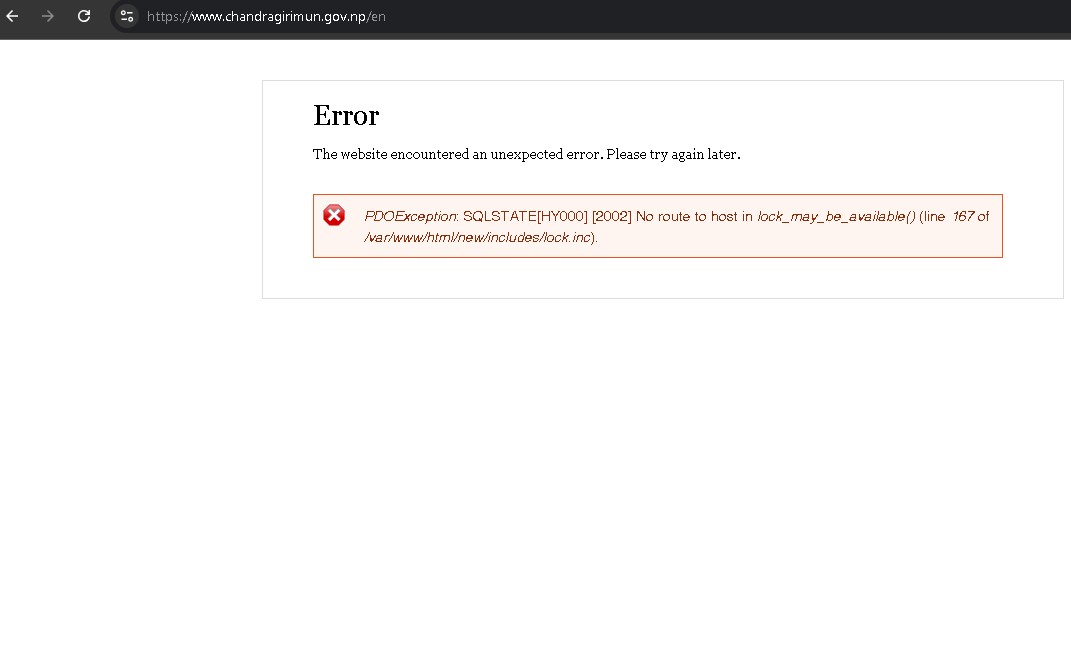This screenshot has height=658, width=1071.
Task: Click the "Error" page heading
Action: coord(346,116)
